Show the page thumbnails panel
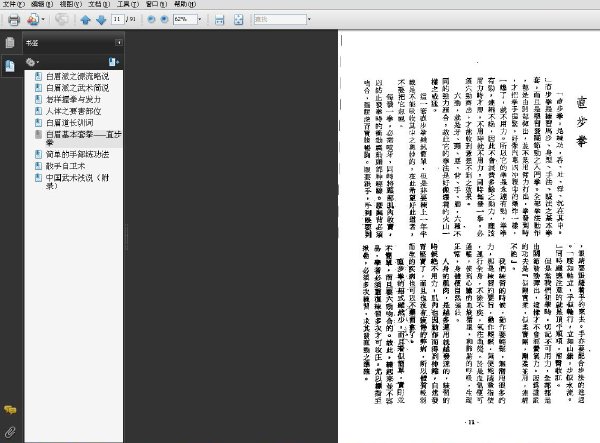Viewport: 600px width, 443px height. [10, 42]
